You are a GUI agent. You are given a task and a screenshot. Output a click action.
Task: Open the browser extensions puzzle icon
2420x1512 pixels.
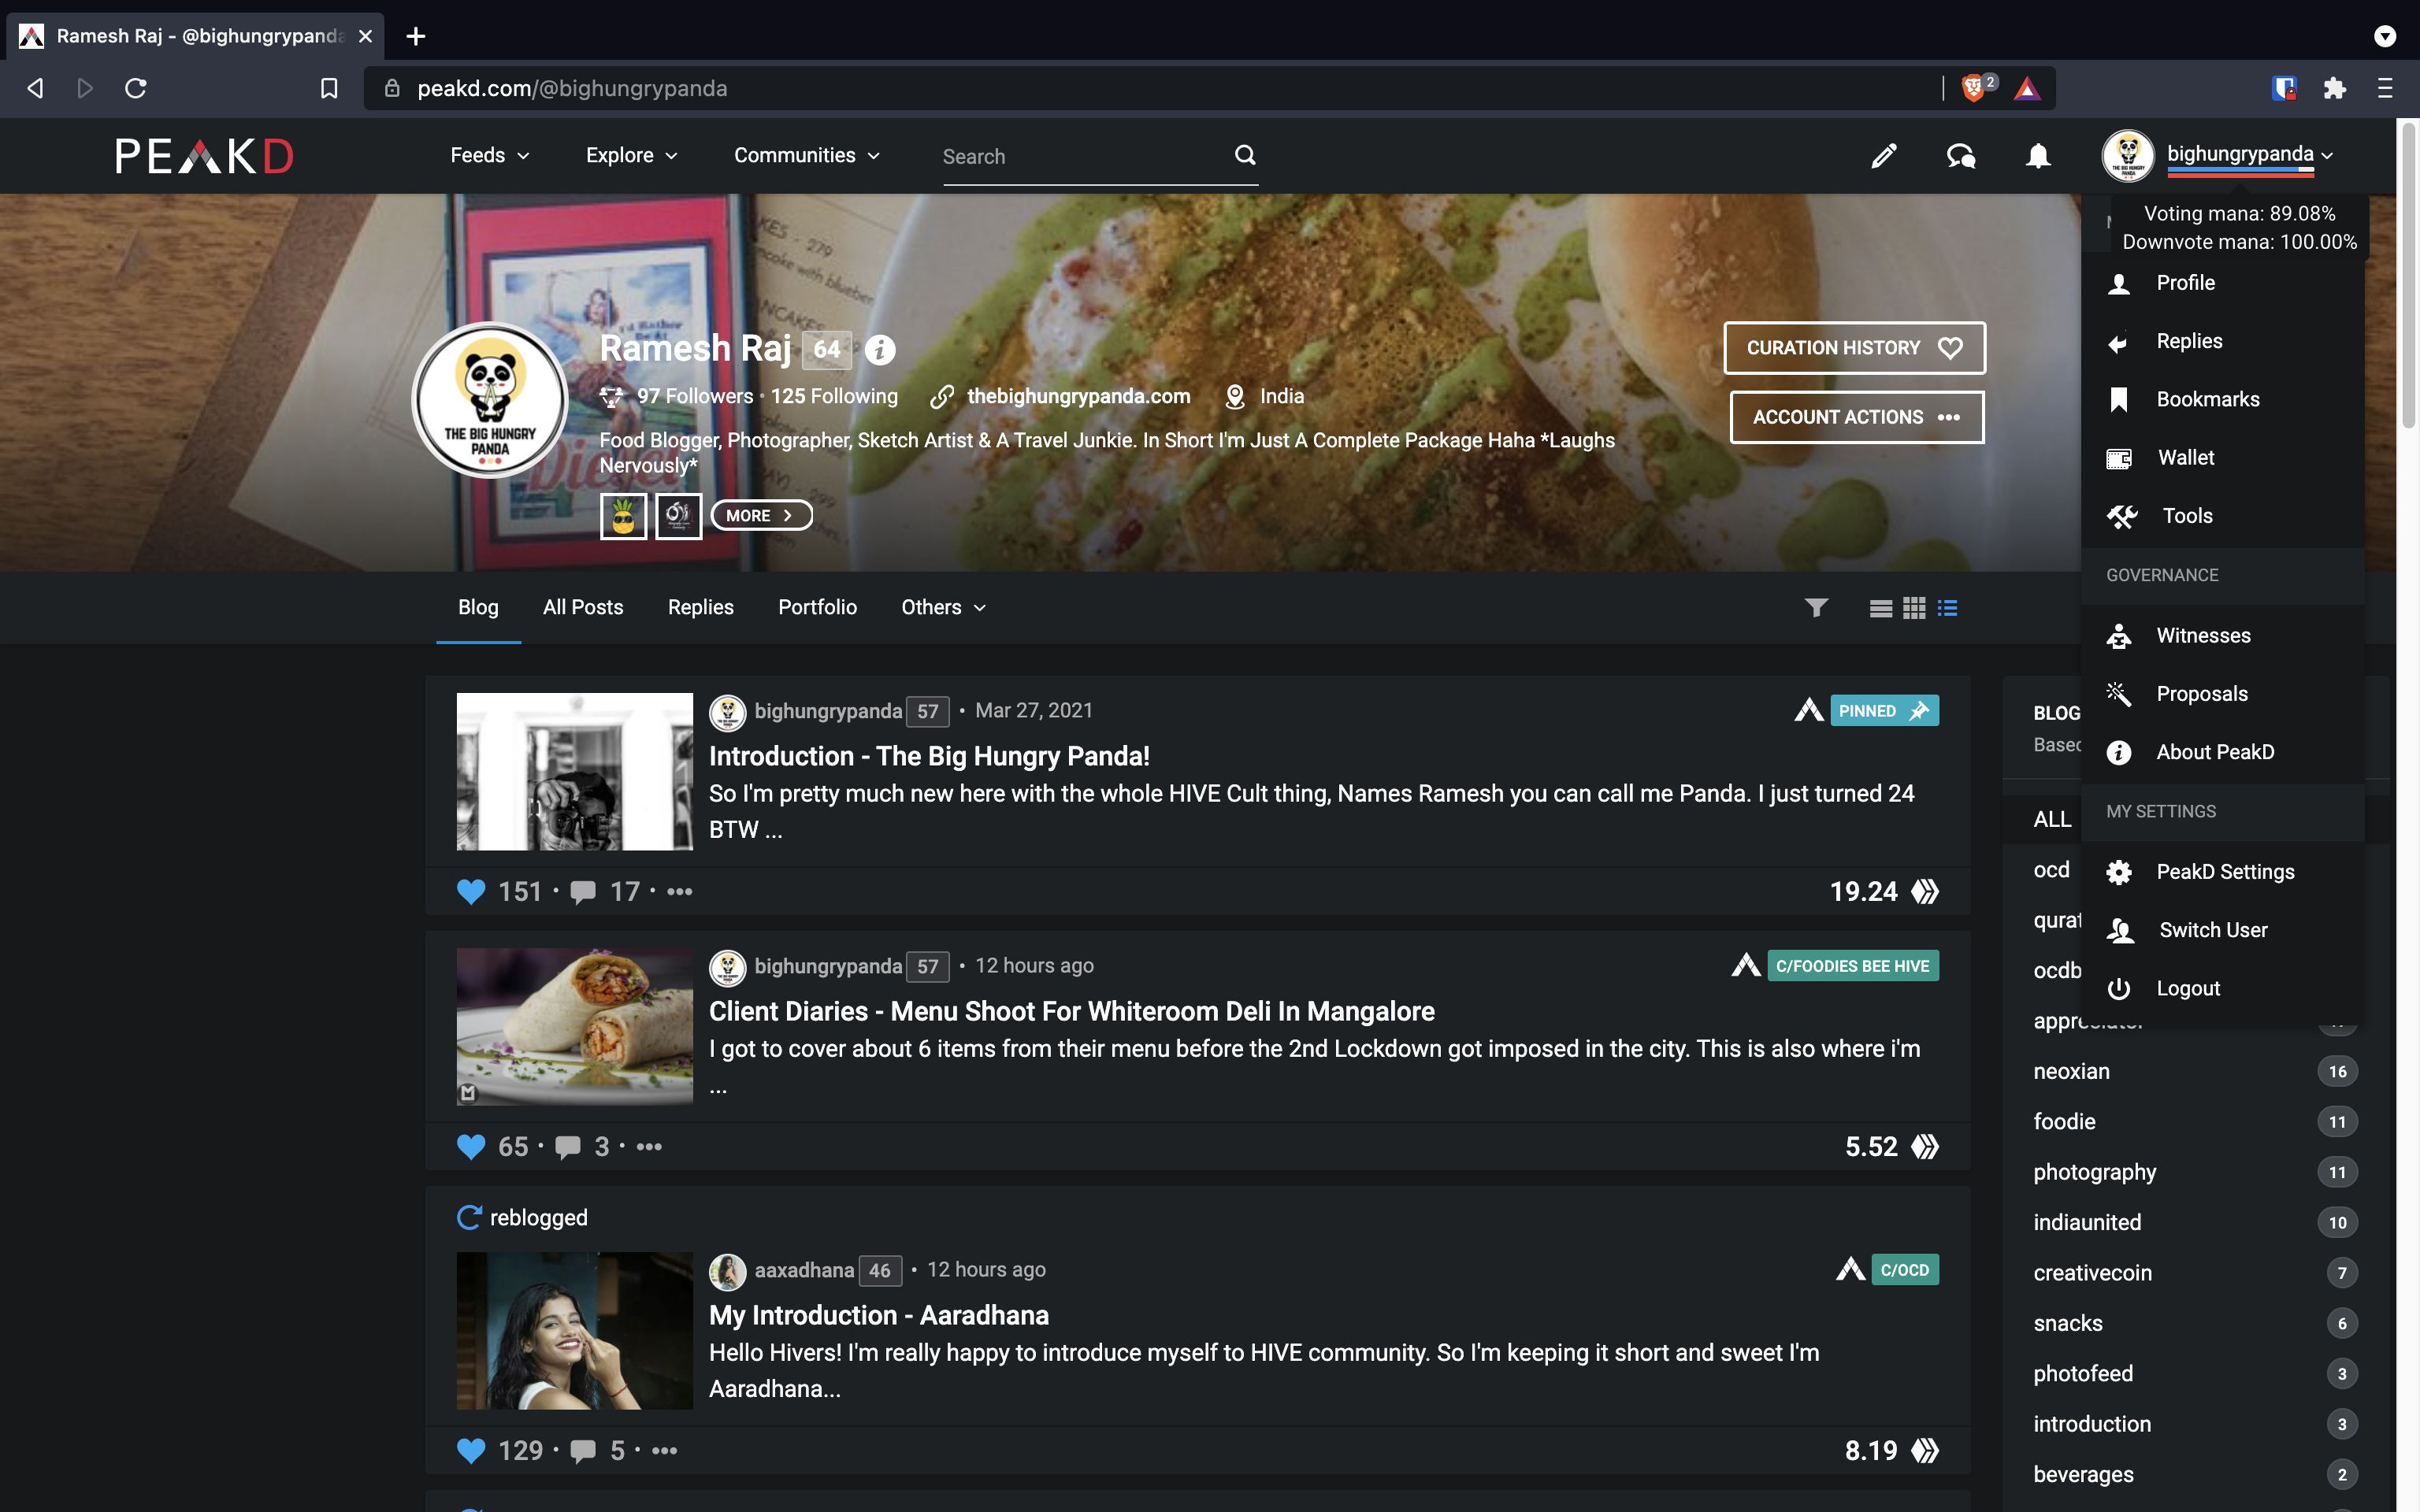click(x=2334, y=88)
